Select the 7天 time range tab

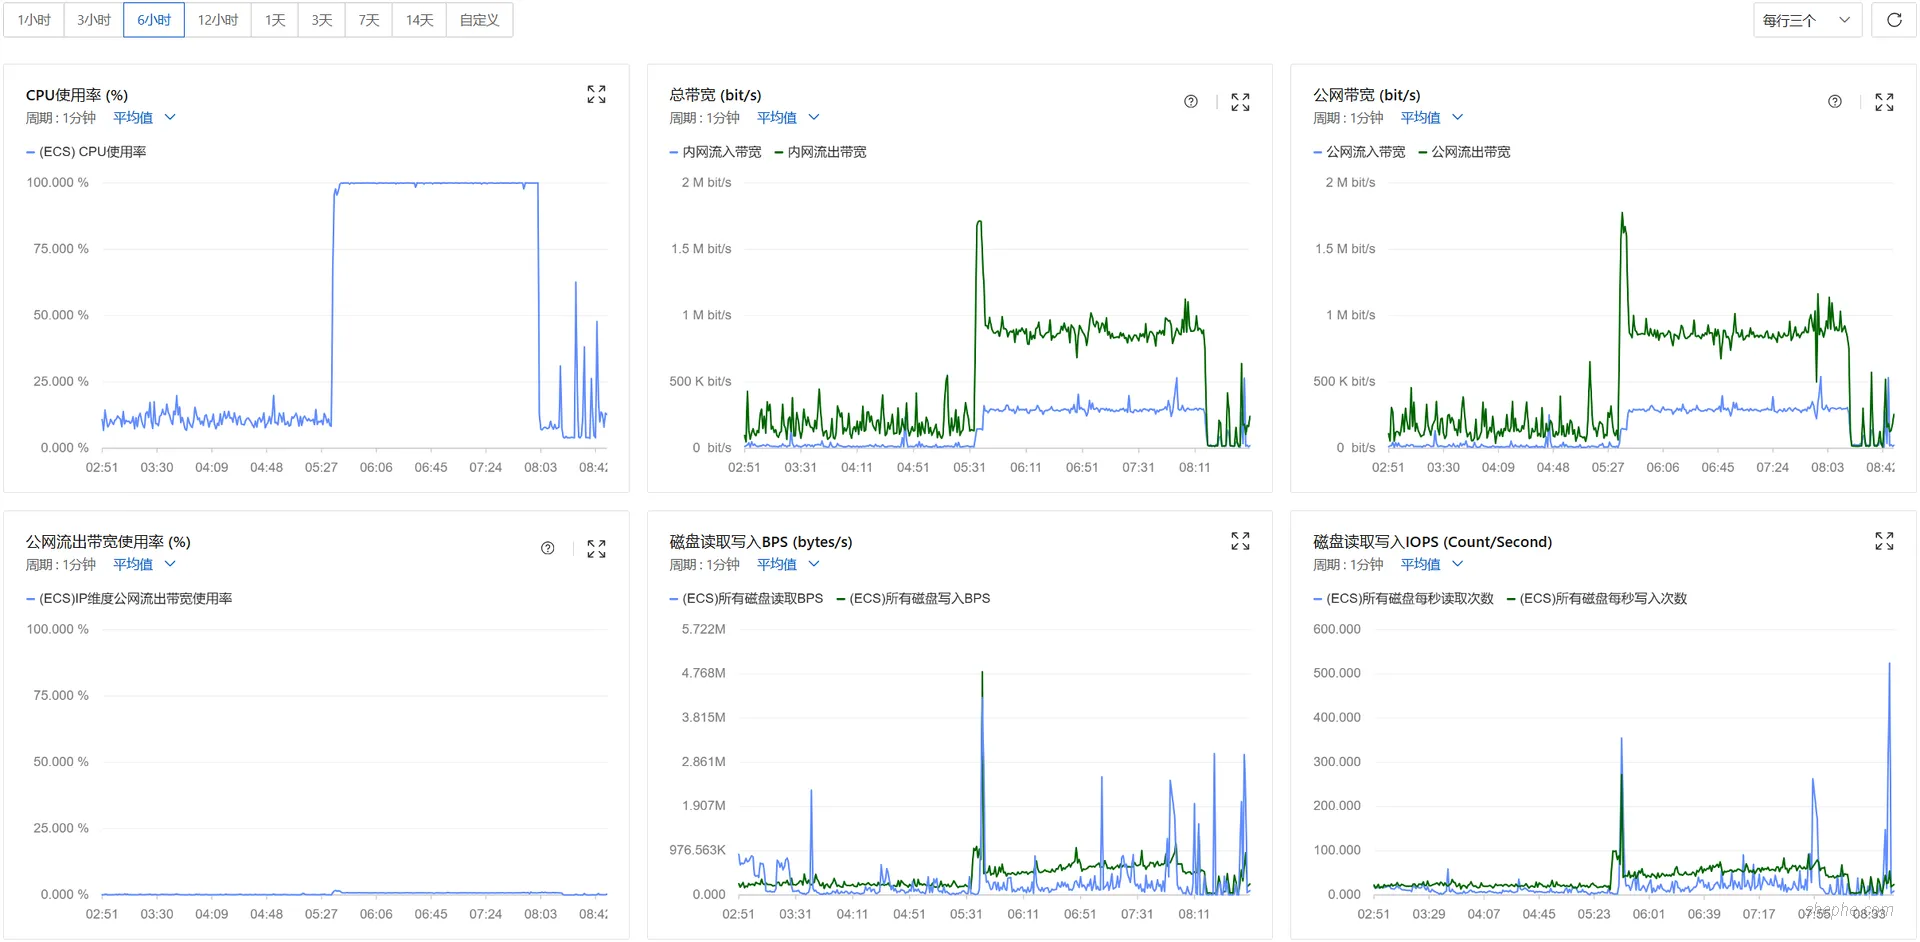coord(369,20)
